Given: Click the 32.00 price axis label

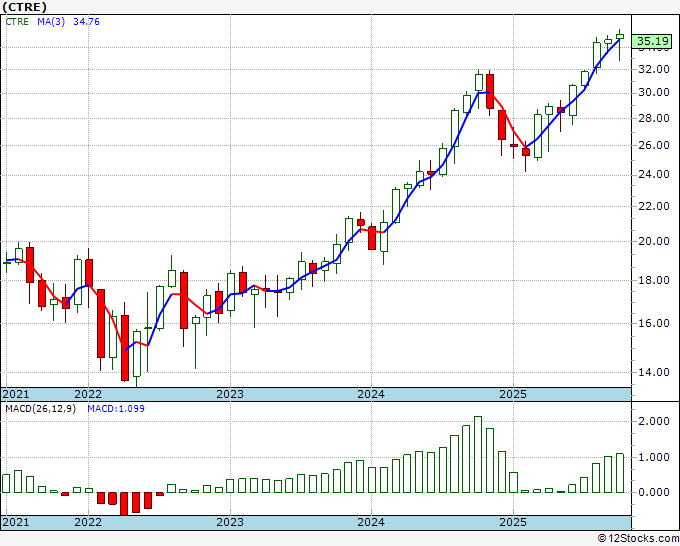Looking at the screenshot, I should pos(654,69).
